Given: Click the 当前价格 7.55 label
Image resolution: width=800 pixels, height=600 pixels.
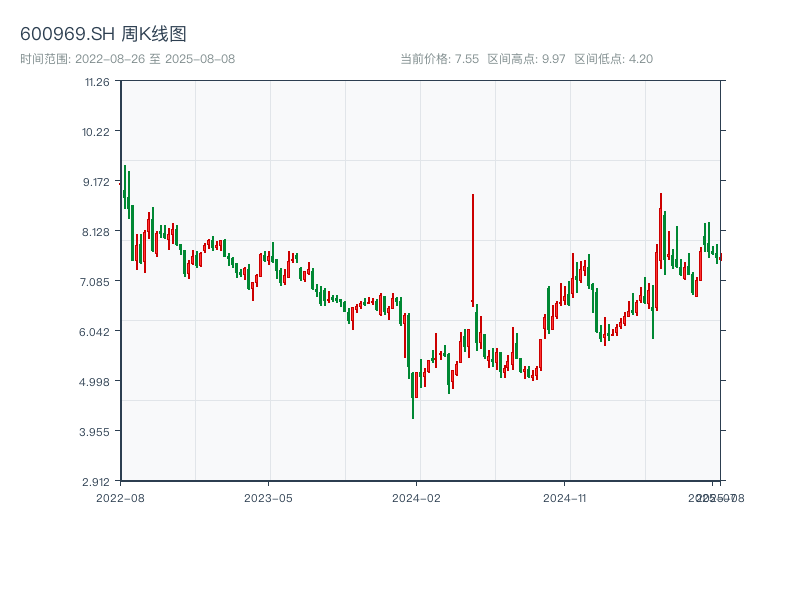Looking at the screenshot, I should [x=439, y=59].
